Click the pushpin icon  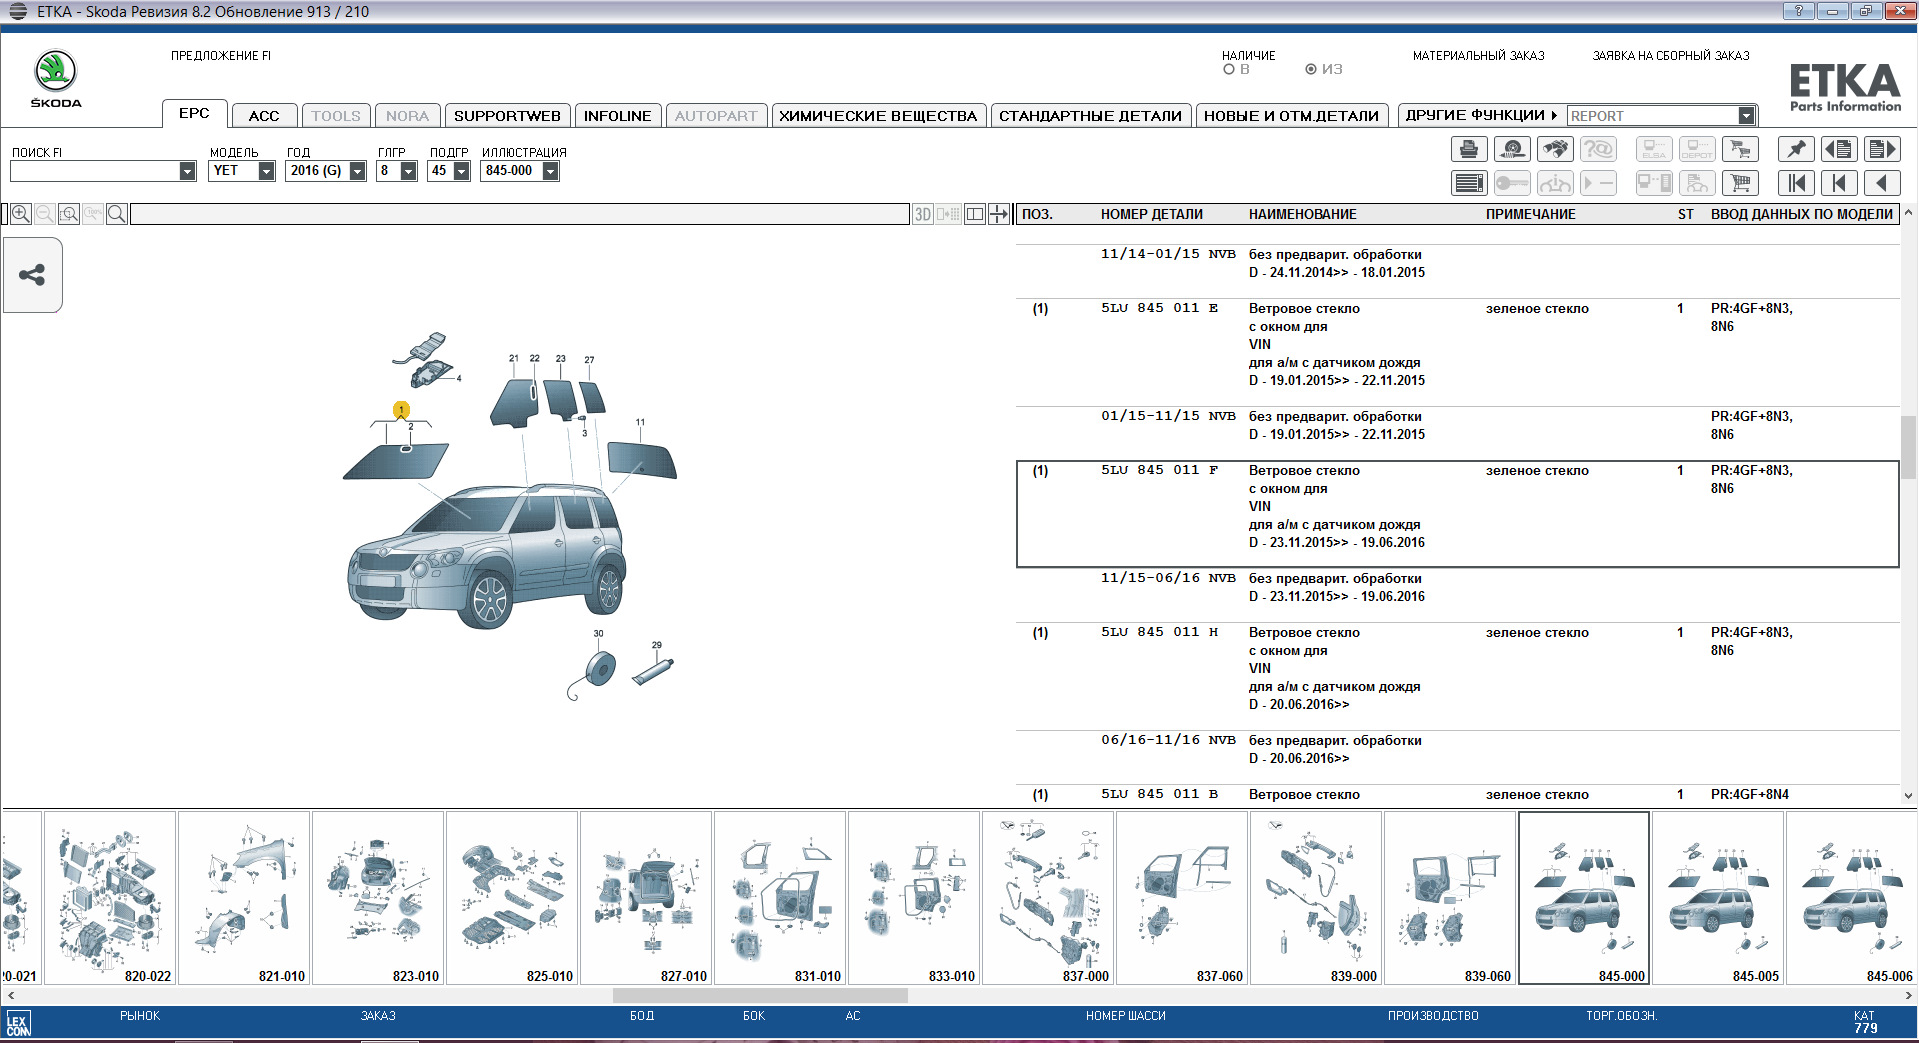(1796, 150)
